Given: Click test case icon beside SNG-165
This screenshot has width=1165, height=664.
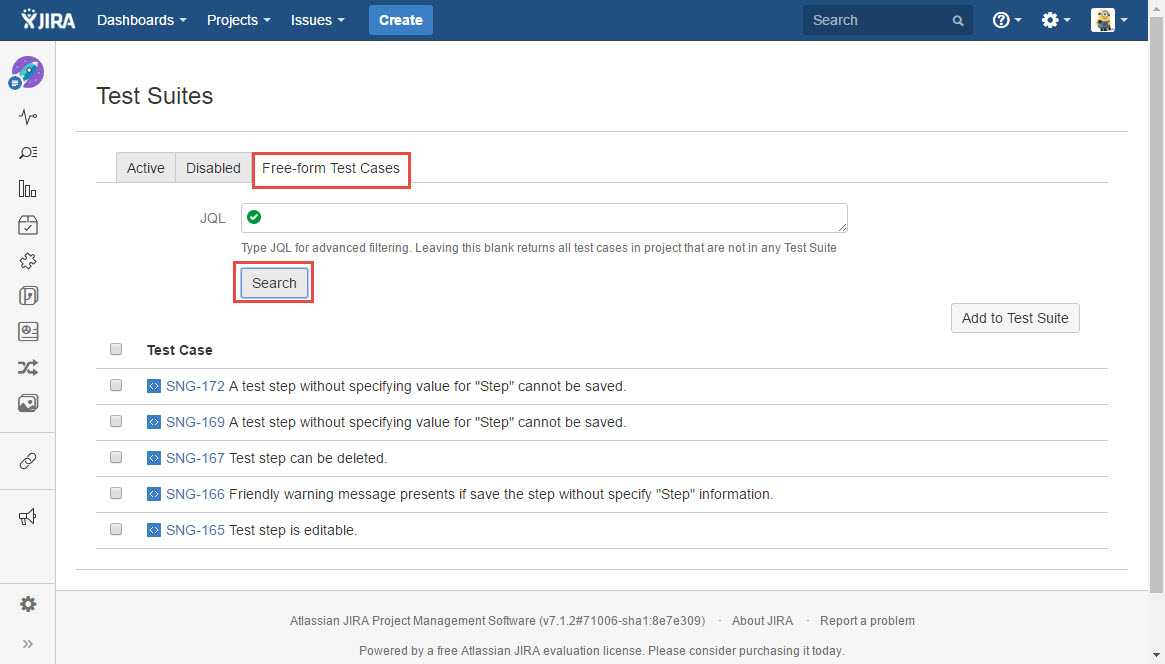Looking at the screenshot, I should point(154,530).
